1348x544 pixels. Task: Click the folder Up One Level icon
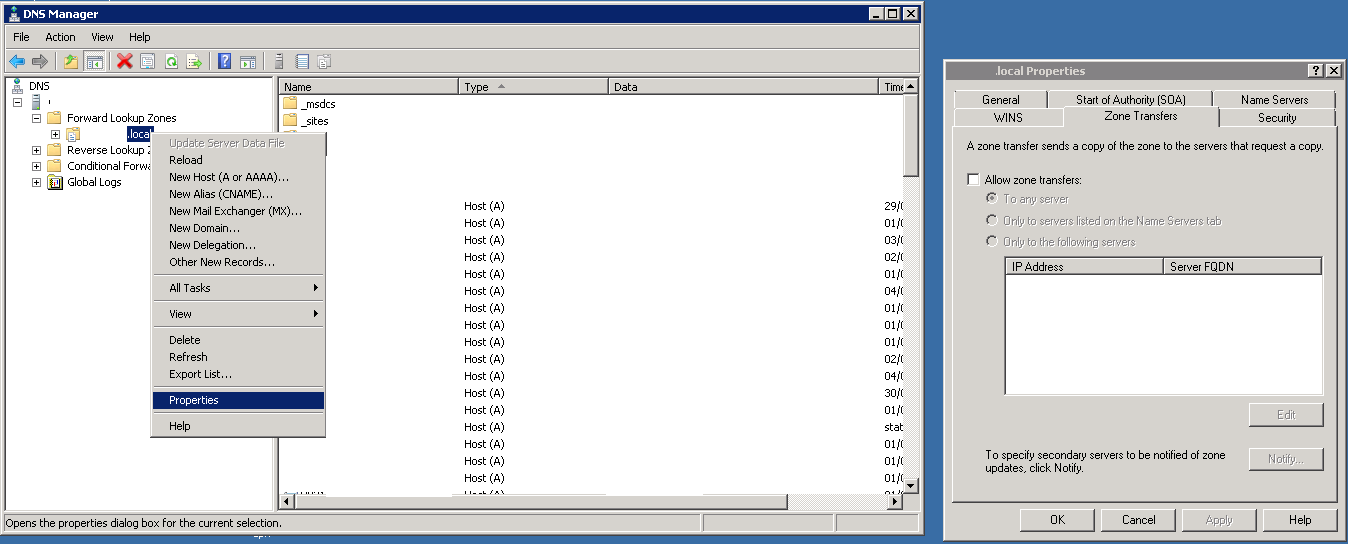point(71,61)
